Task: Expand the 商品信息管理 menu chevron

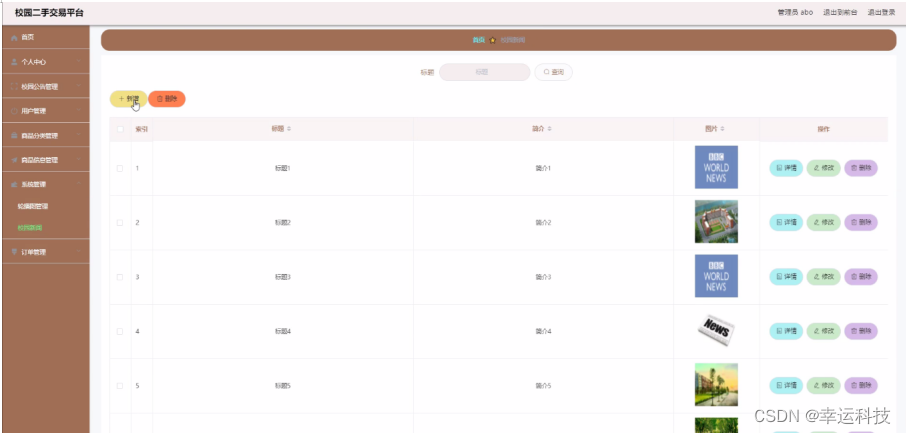Action: point(79,160)
